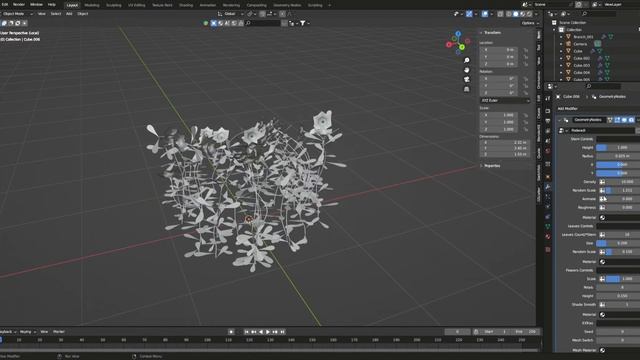Open the Object Mode dropdown

click(16, 14)
